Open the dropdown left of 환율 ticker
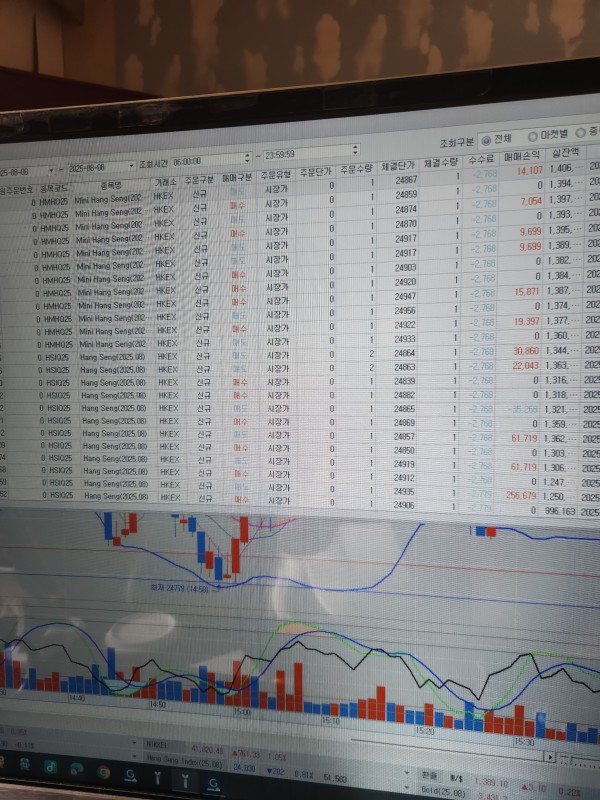Screen dimensions: 600x800 point(407,773)
